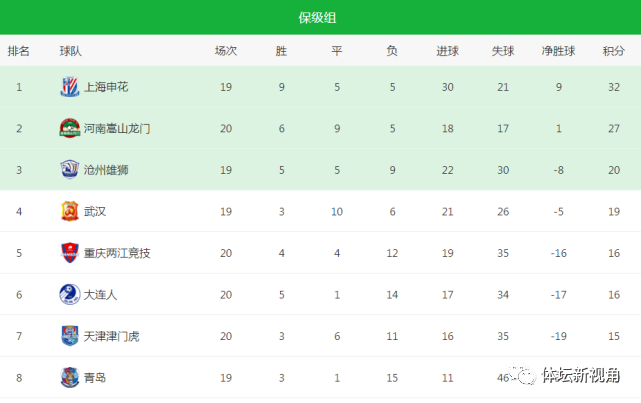
Task: Open the 天津津门虎 team name link
Action: tap(112, 336)
